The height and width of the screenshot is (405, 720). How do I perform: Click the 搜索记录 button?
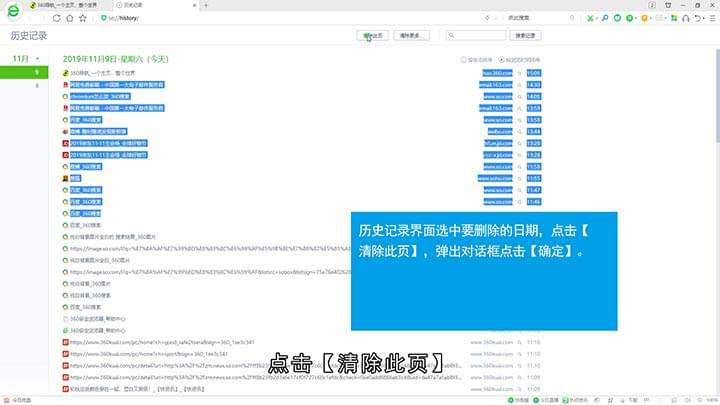pyautogui.click(x=525, y=35)
